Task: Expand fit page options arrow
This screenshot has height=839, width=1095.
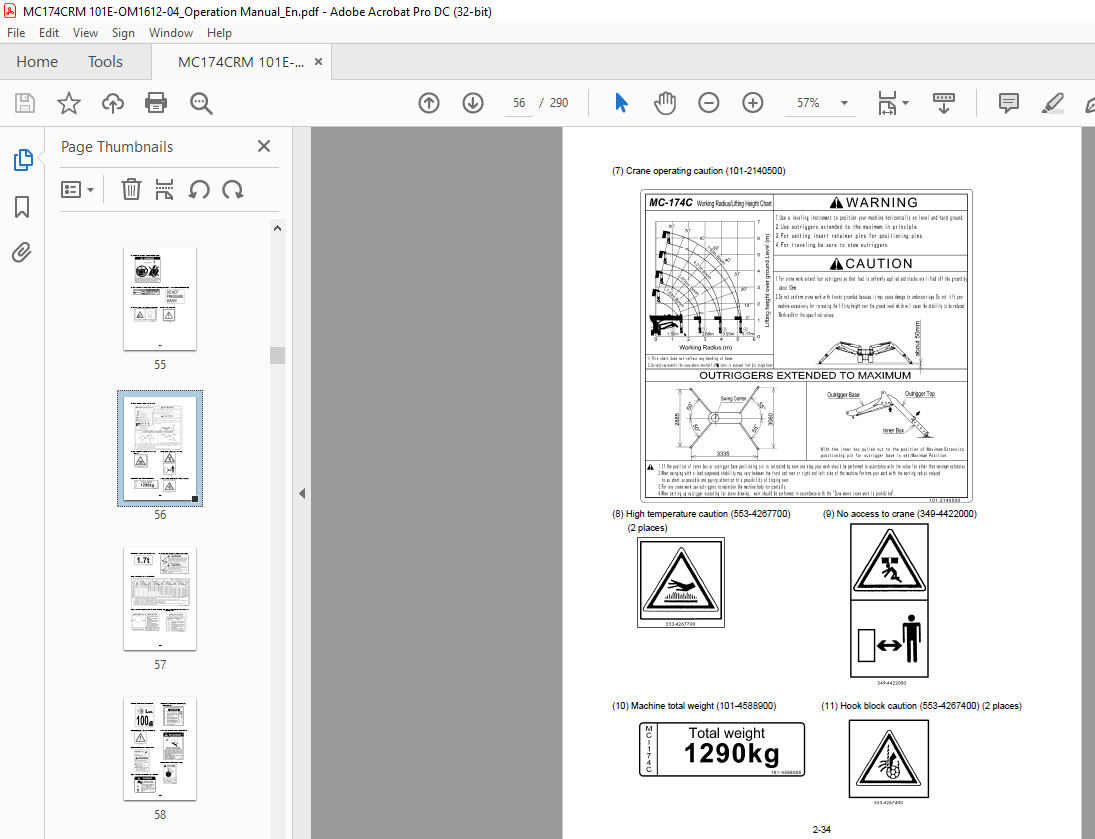Action: pyautogui.click(x=906, y=103)
